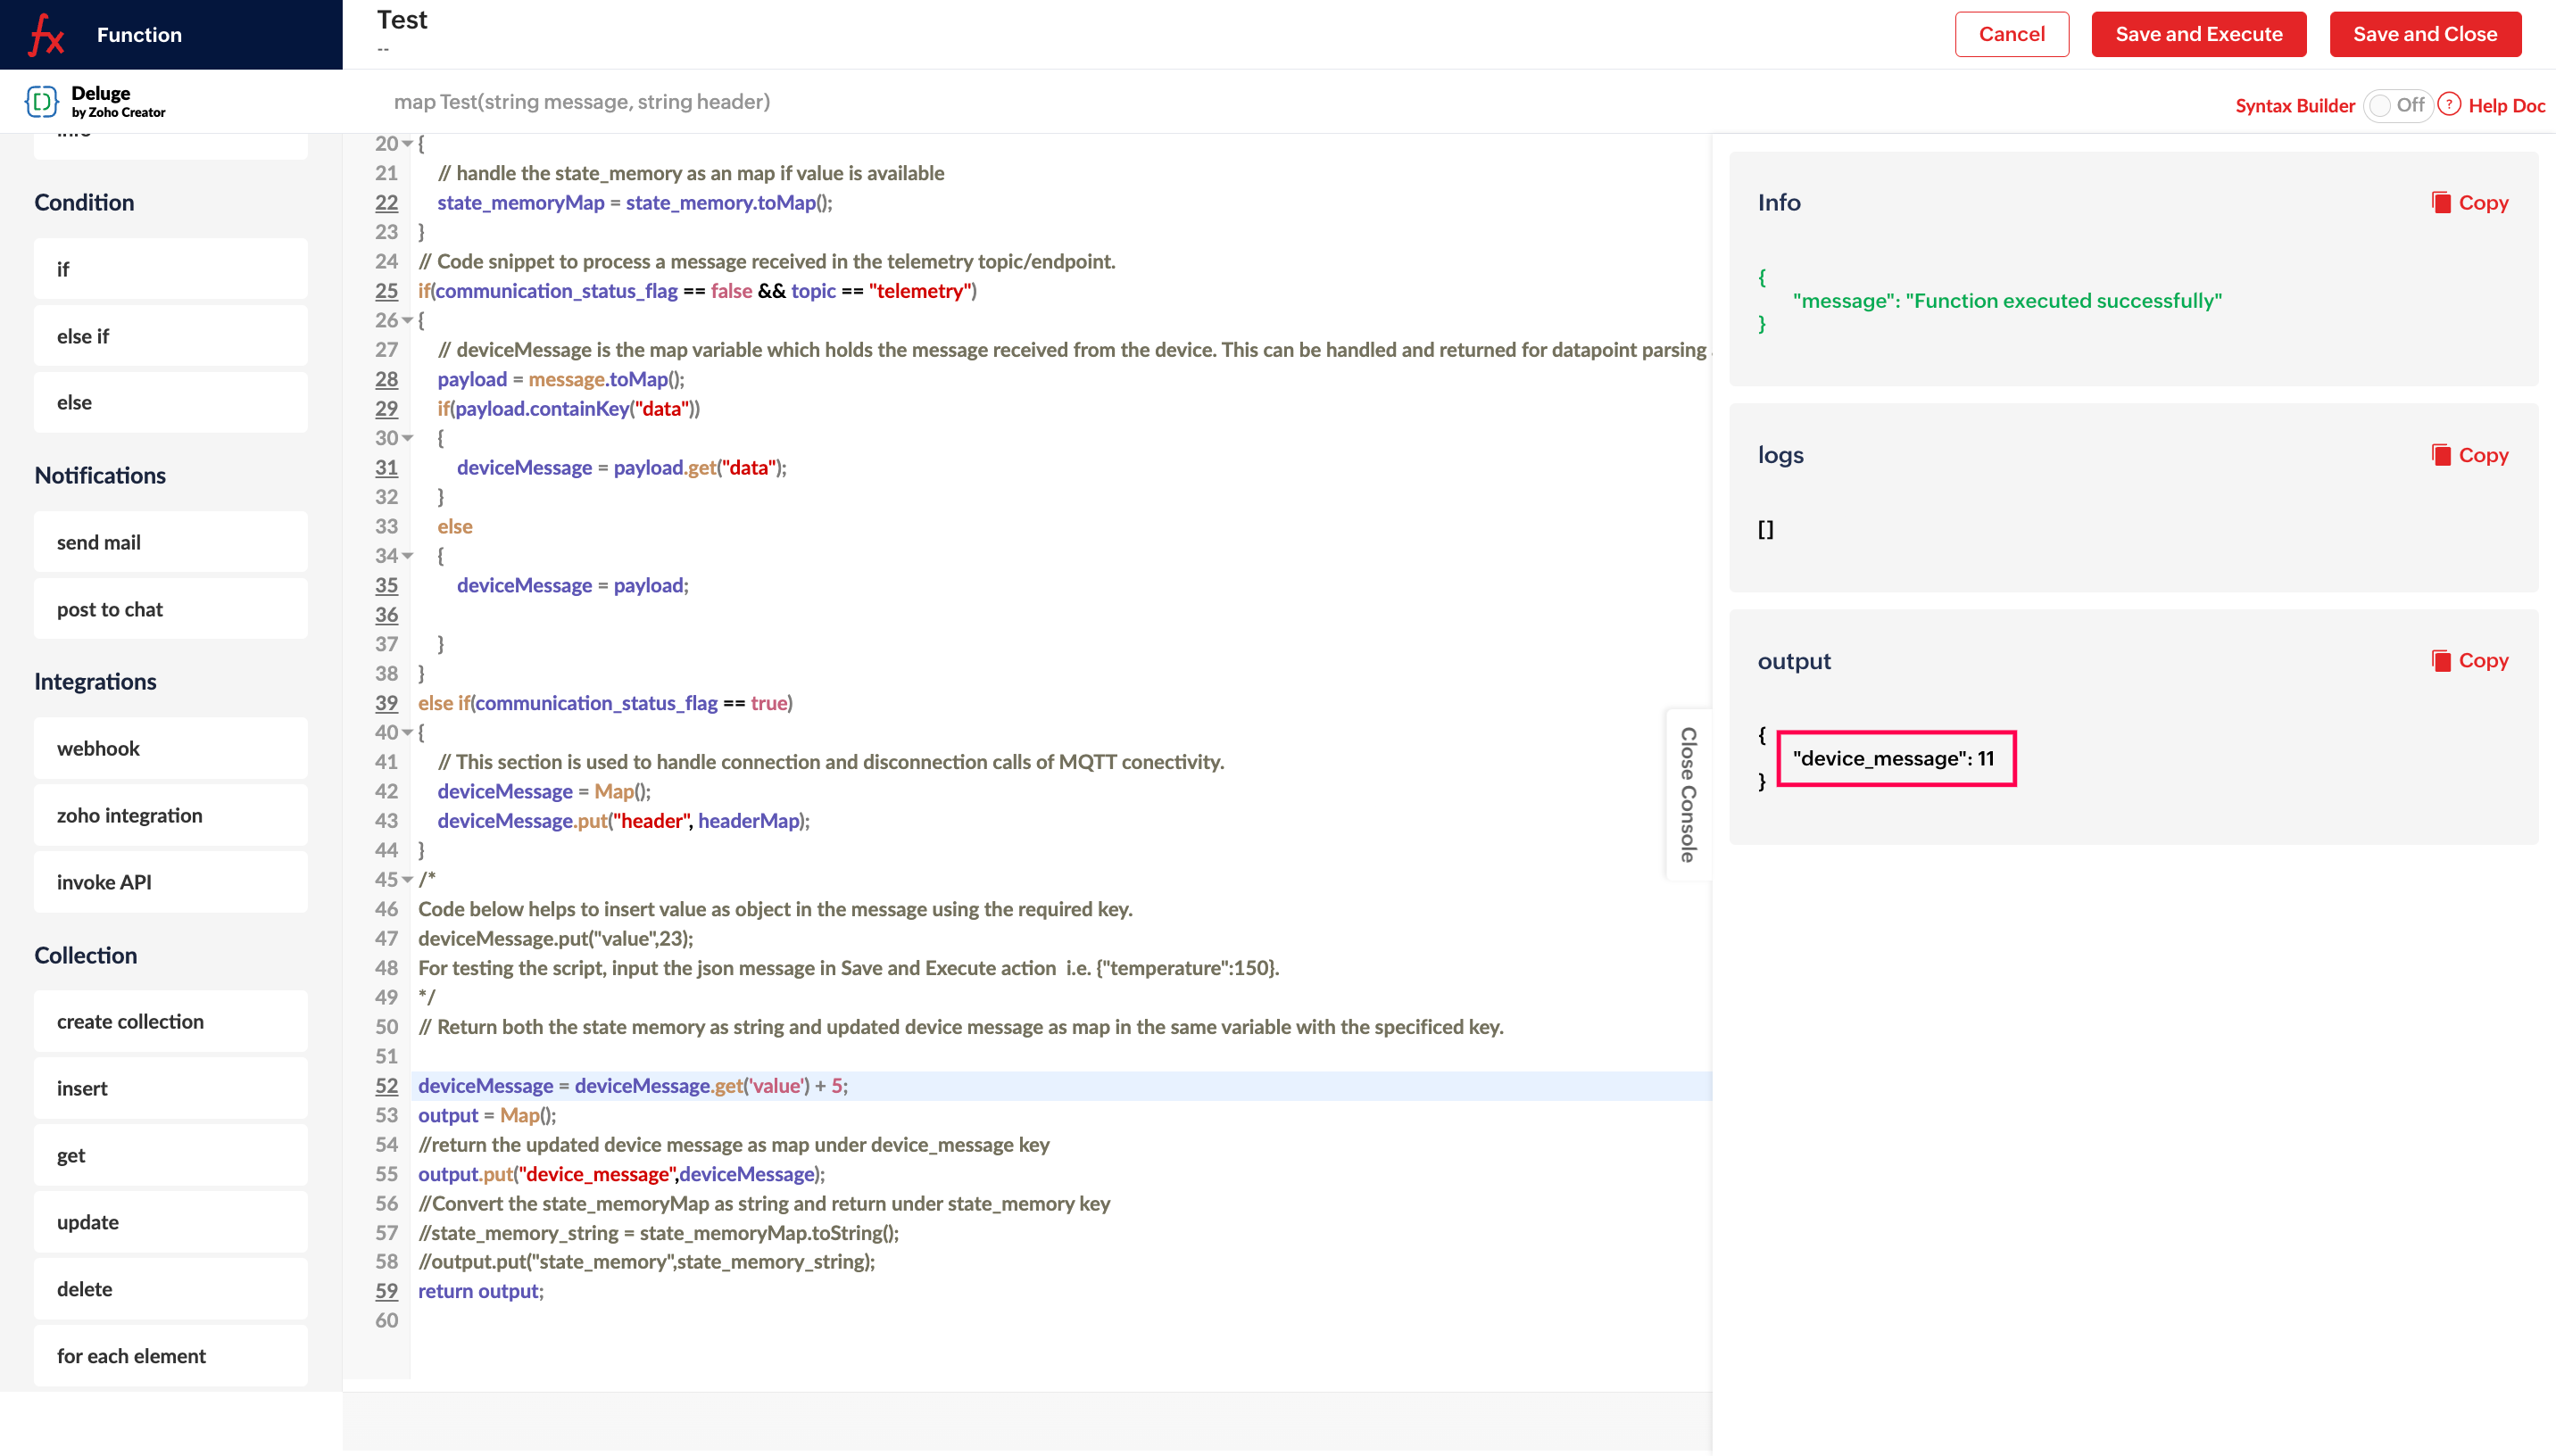Click the Deluge brackets logo icon
This screenshot has width=2556, height=1456.
41,101
